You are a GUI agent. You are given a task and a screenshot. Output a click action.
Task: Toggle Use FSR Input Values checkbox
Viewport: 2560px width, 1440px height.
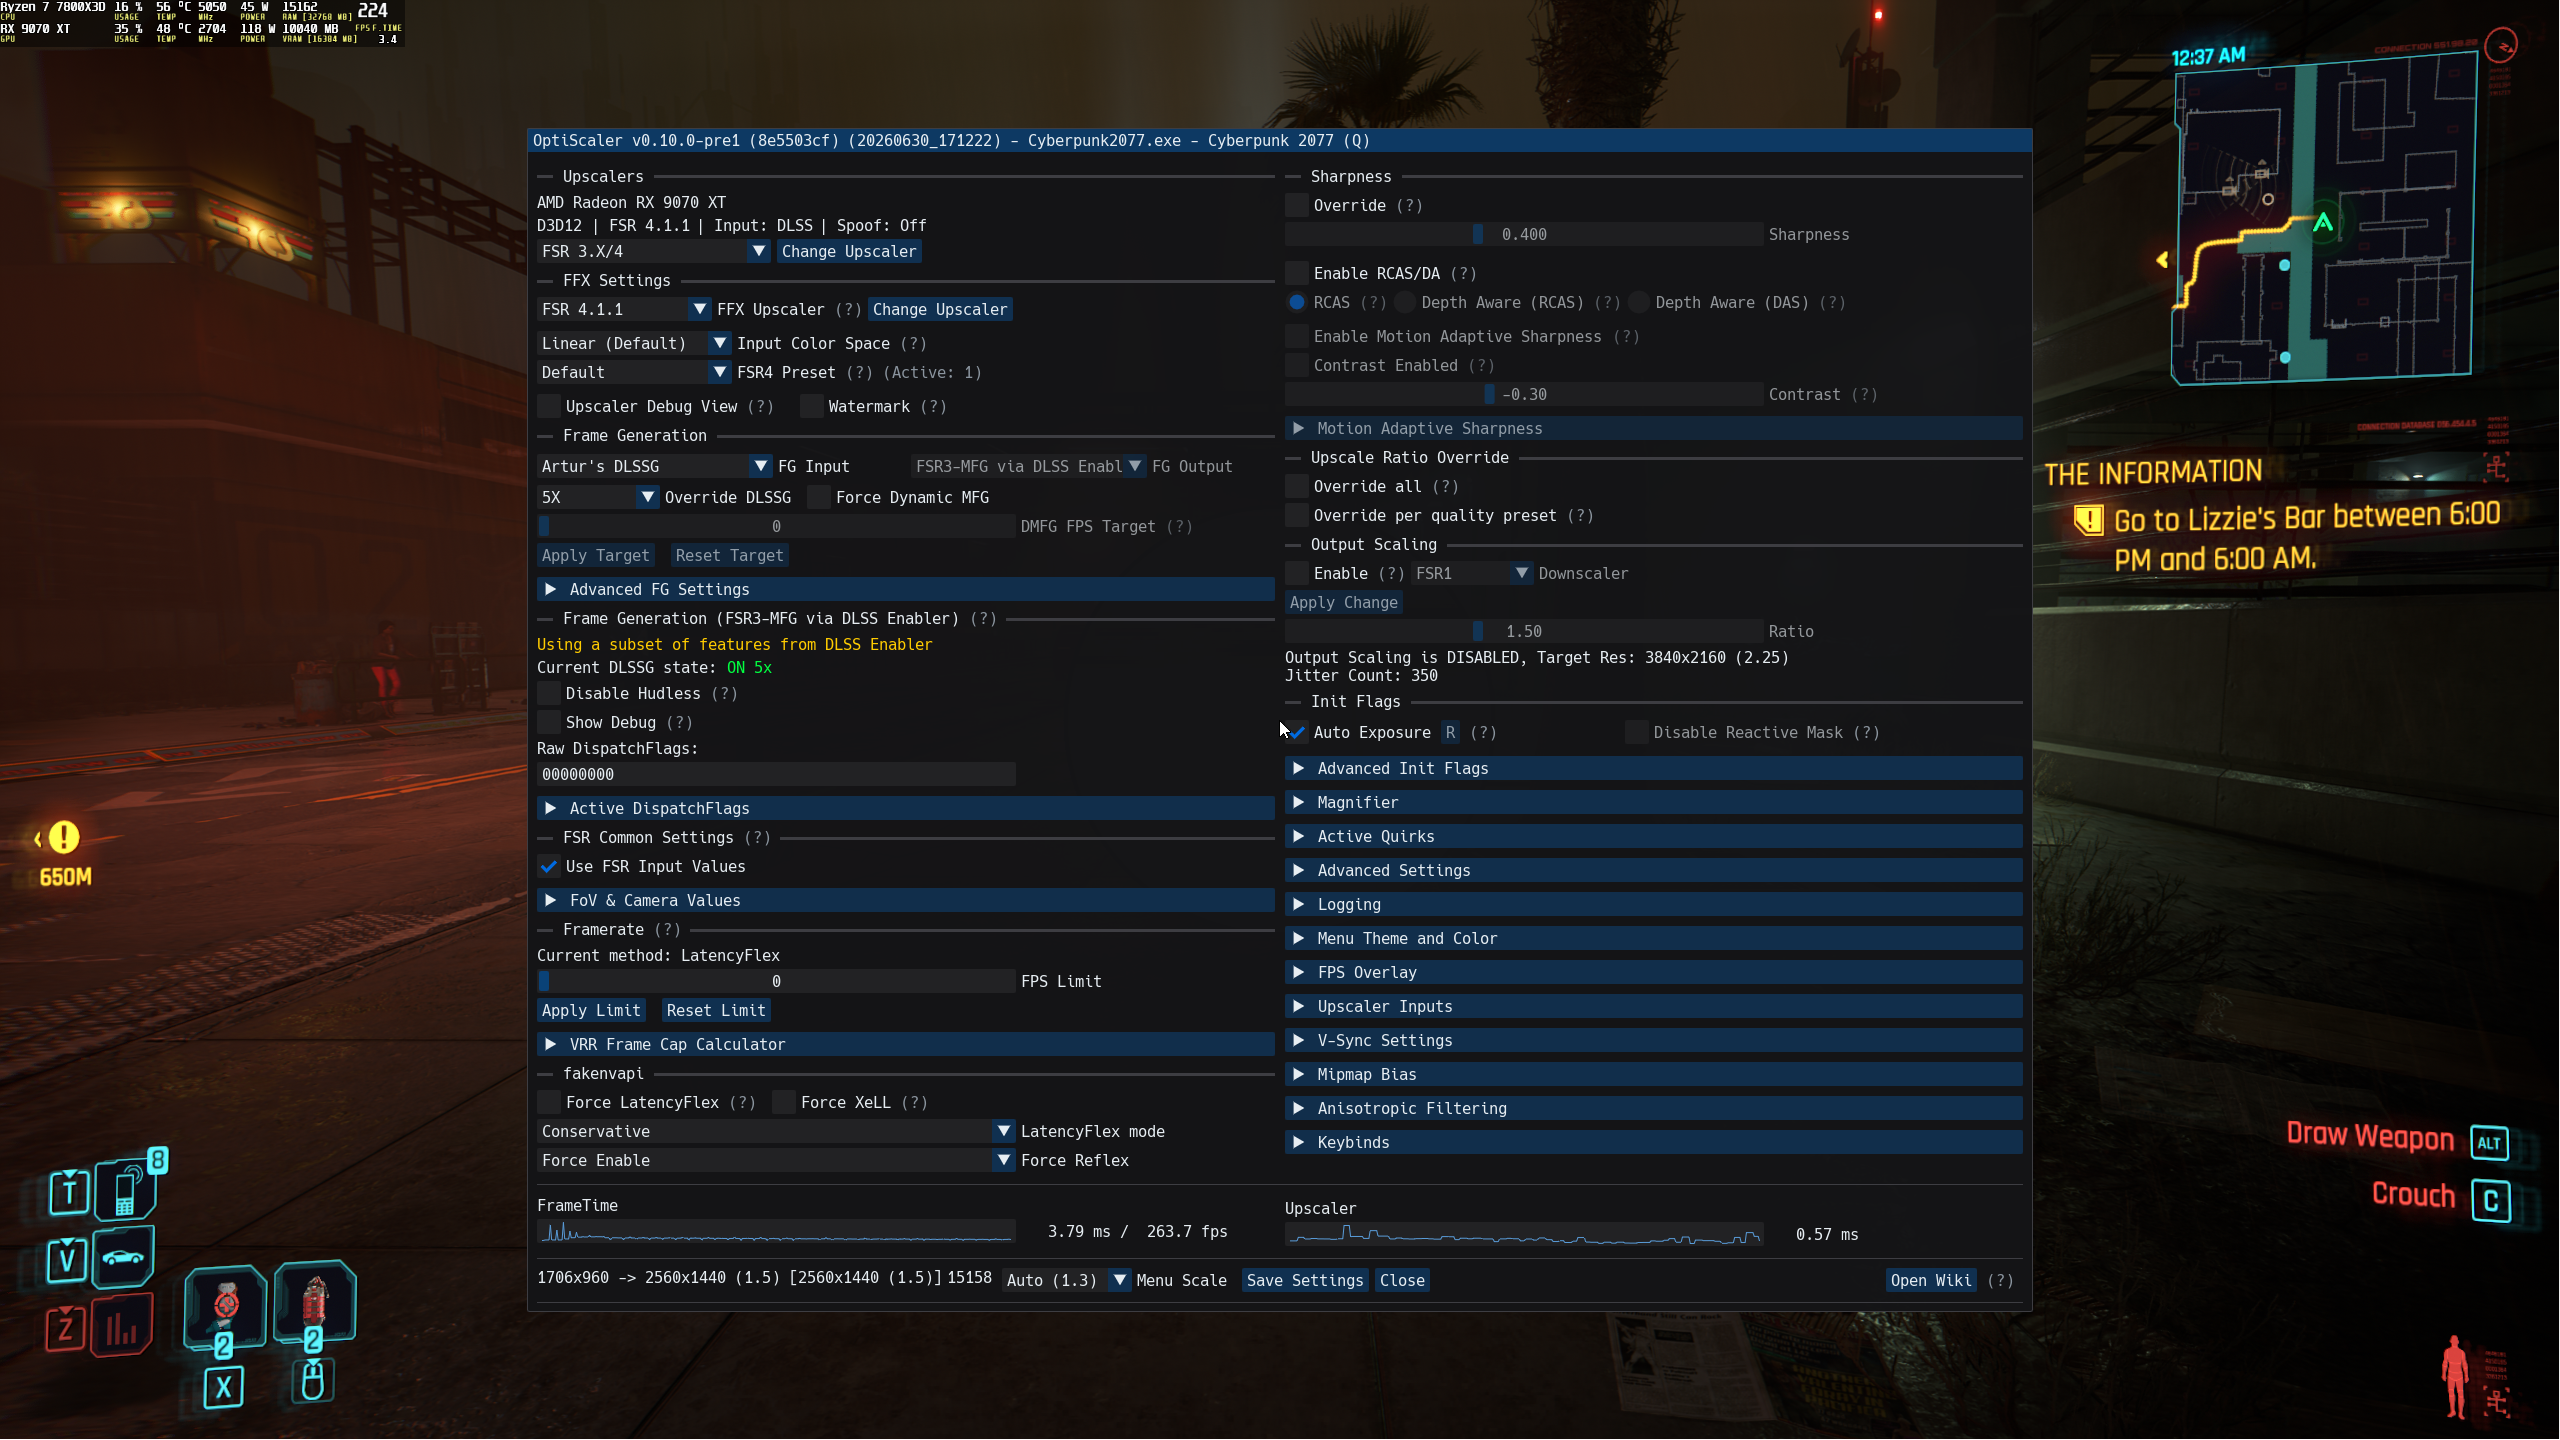[549, 866]
